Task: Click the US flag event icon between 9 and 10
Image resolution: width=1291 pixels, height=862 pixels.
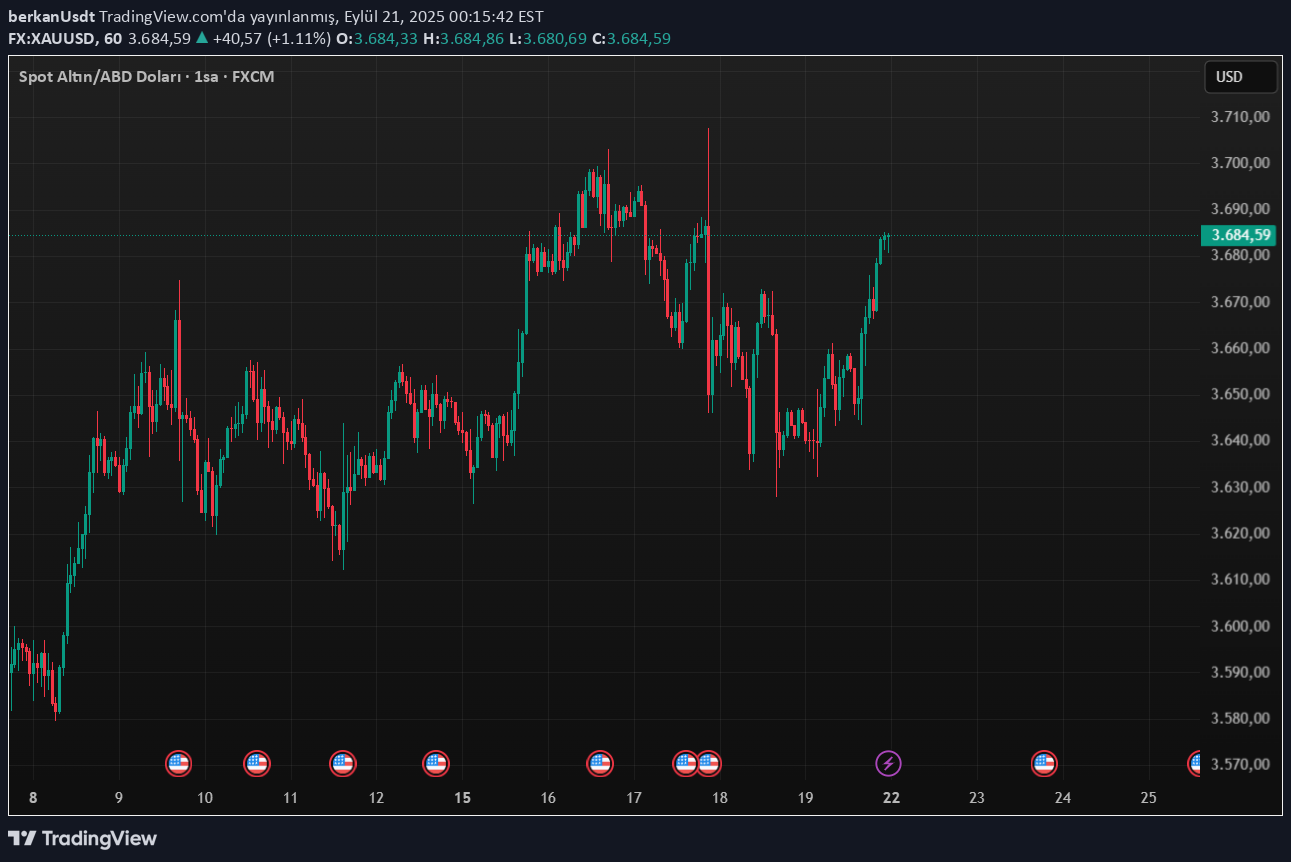Action: tap(178, 764)
